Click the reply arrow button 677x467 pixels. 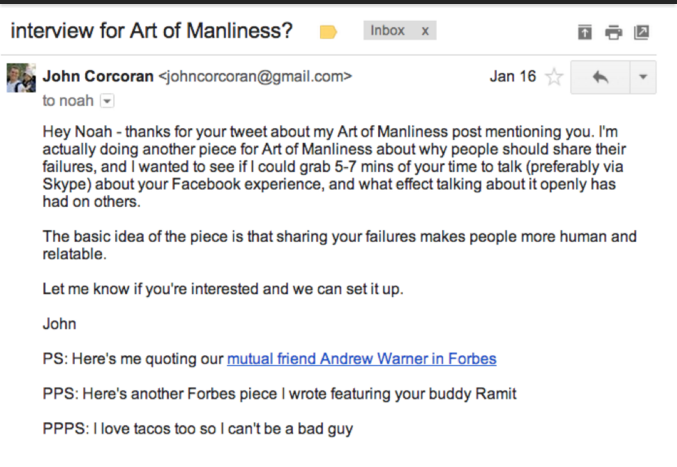click(x=601, y=77)
